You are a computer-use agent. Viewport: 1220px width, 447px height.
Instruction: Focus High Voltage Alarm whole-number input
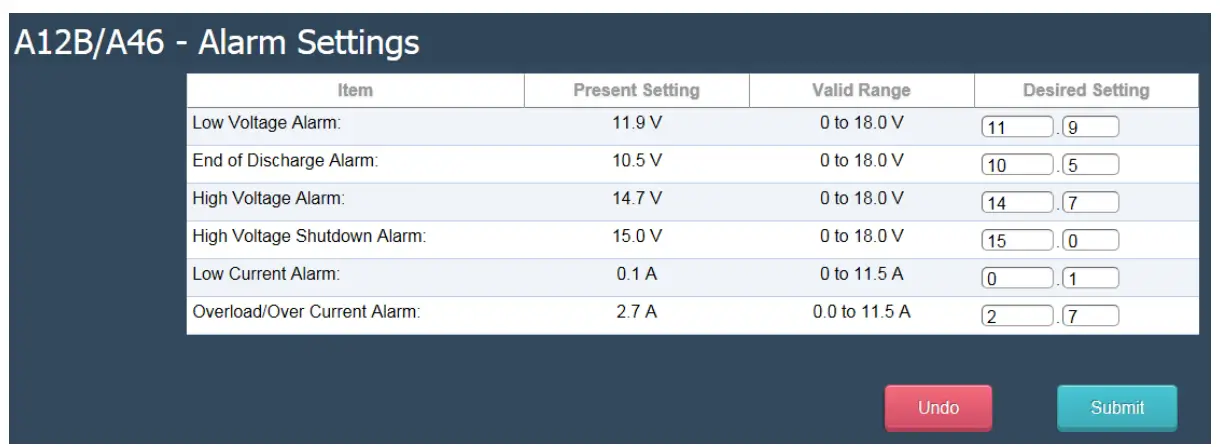[1018, 204]
